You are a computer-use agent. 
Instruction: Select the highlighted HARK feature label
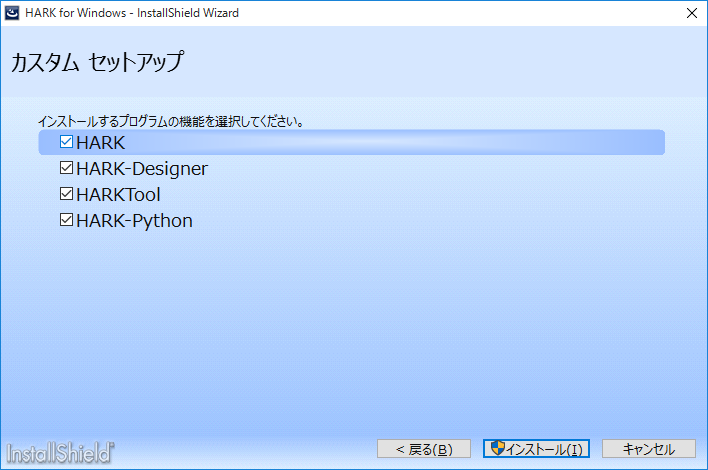point(100,143)
